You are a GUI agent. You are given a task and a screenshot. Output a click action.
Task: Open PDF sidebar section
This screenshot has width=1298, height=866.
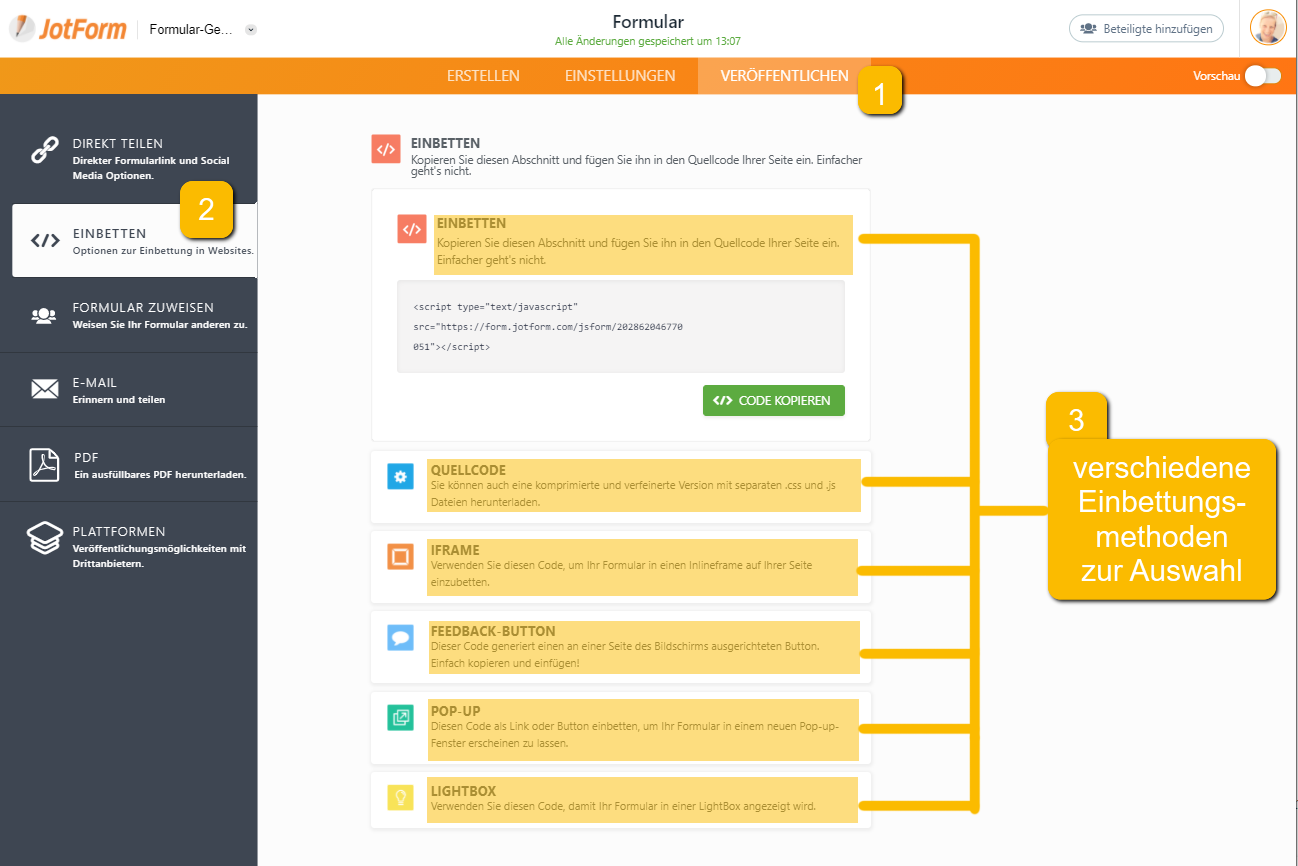click(x=128, y=465)
